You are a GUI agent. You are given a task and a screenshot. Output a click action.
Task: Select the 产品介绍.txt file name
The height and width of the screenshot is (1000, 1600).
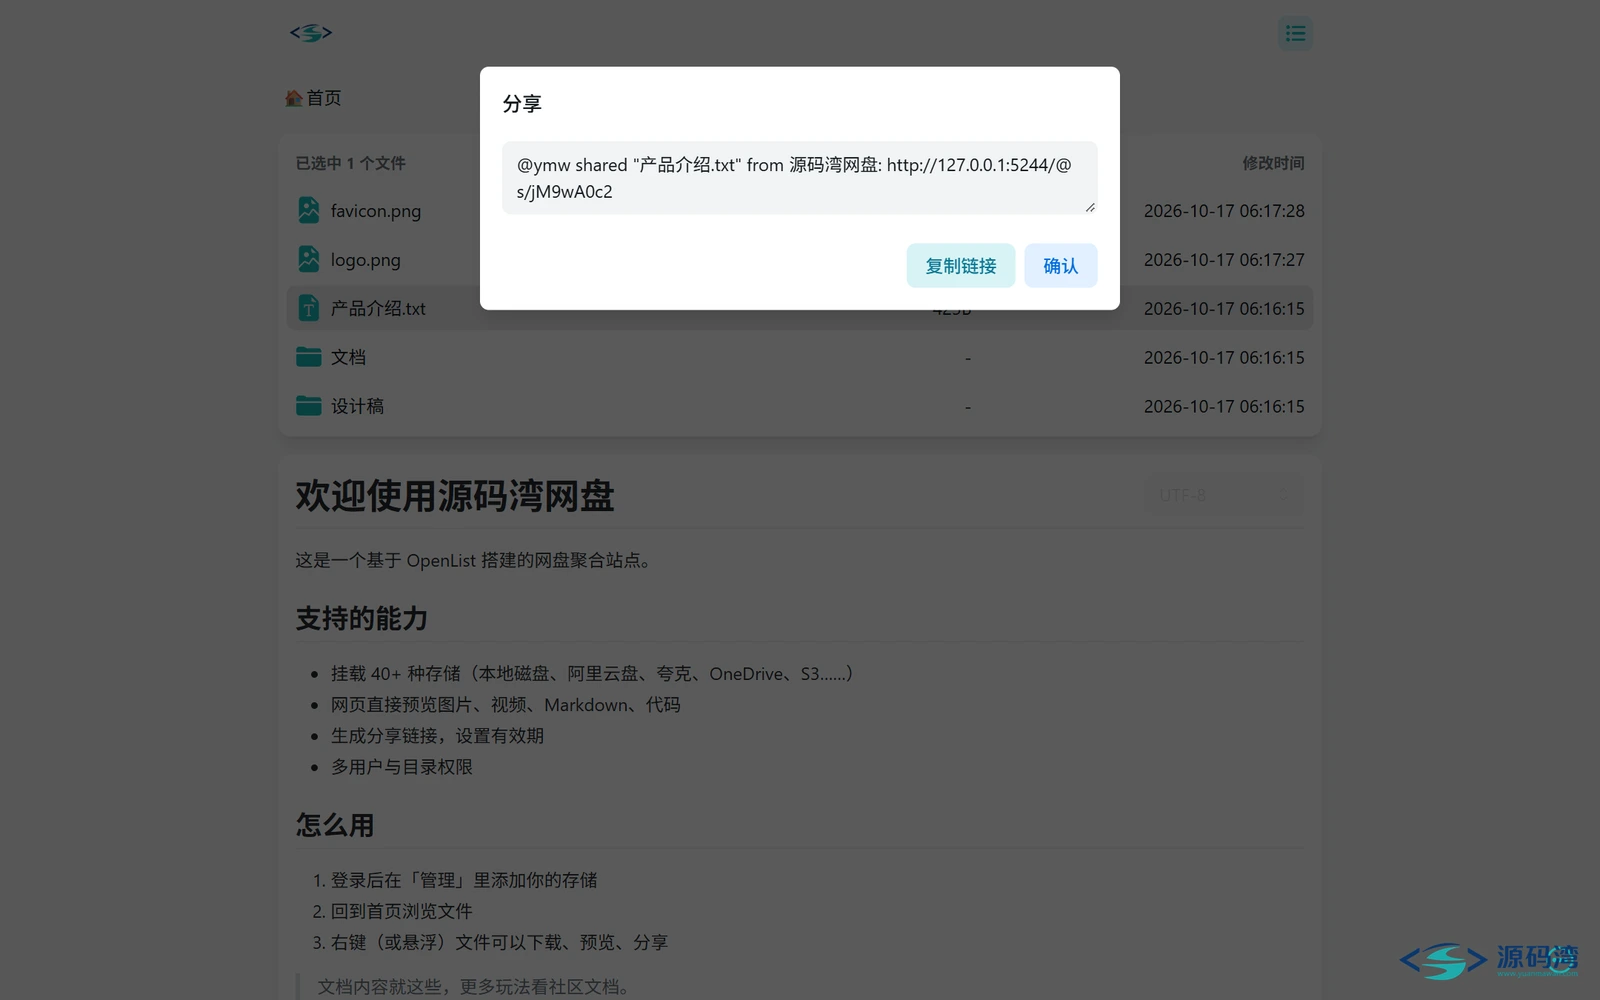tap(378, 309)
